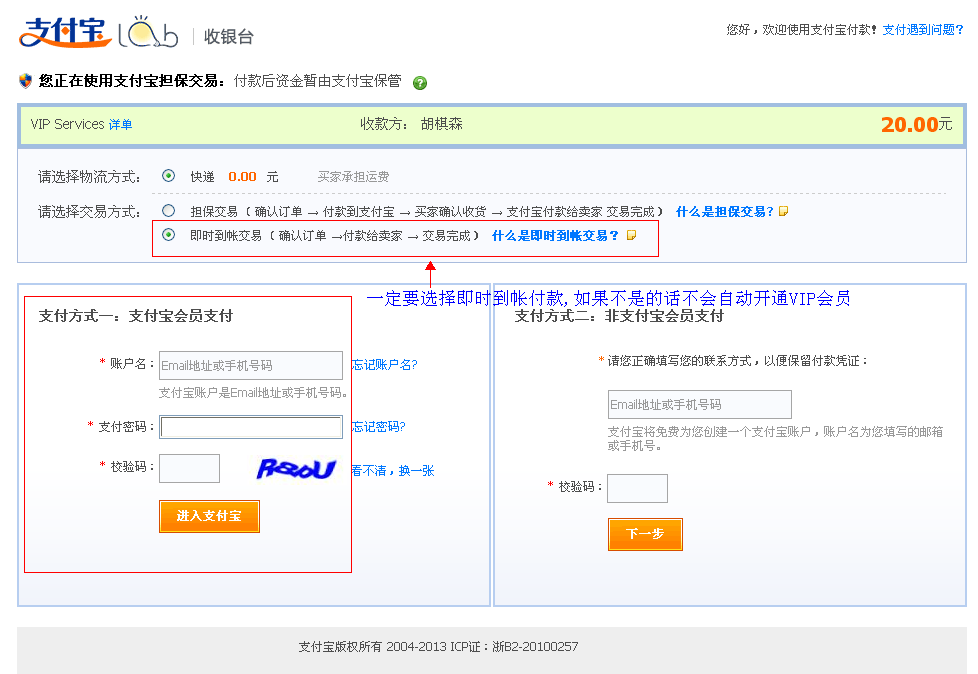Click the green question mark help icon
The width and height of the screenshot is (978, 674).
(420, 83)
